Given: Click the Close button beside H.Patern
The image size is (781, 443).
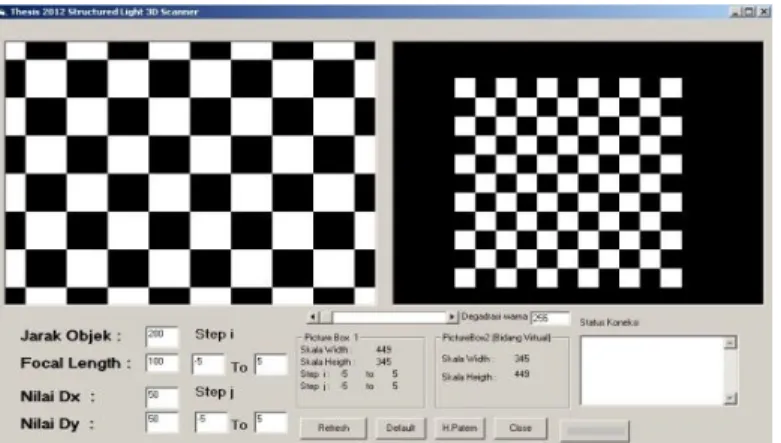Looking at the screenshot, I should (x=520, y=428).
